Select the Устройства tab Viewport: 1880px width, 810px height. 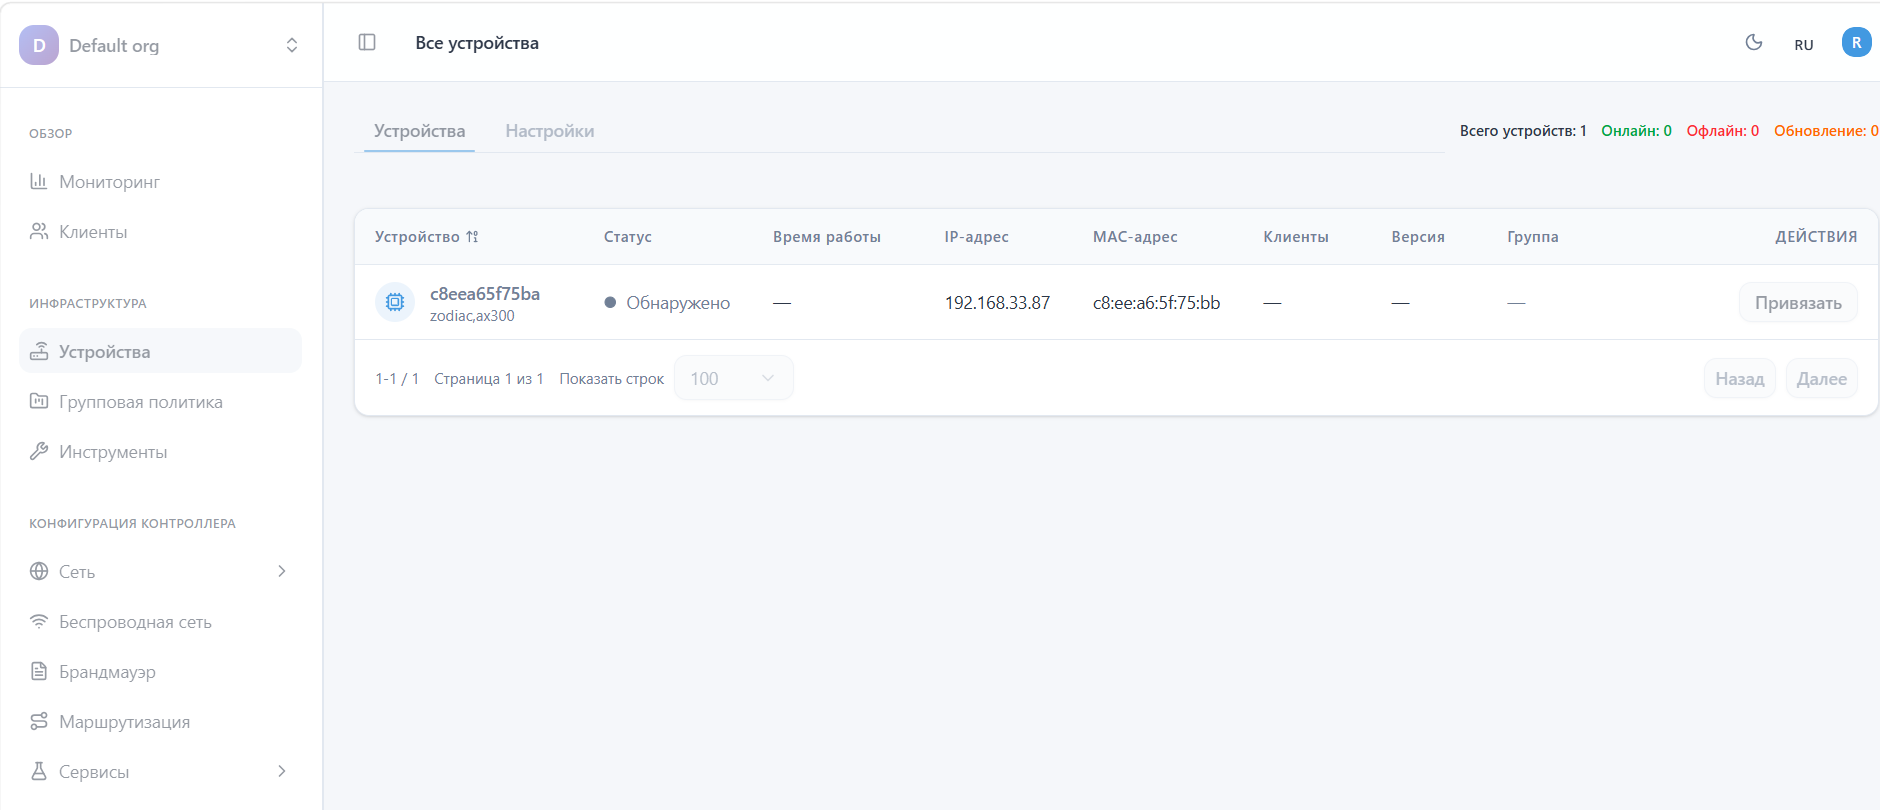(419, 131)
